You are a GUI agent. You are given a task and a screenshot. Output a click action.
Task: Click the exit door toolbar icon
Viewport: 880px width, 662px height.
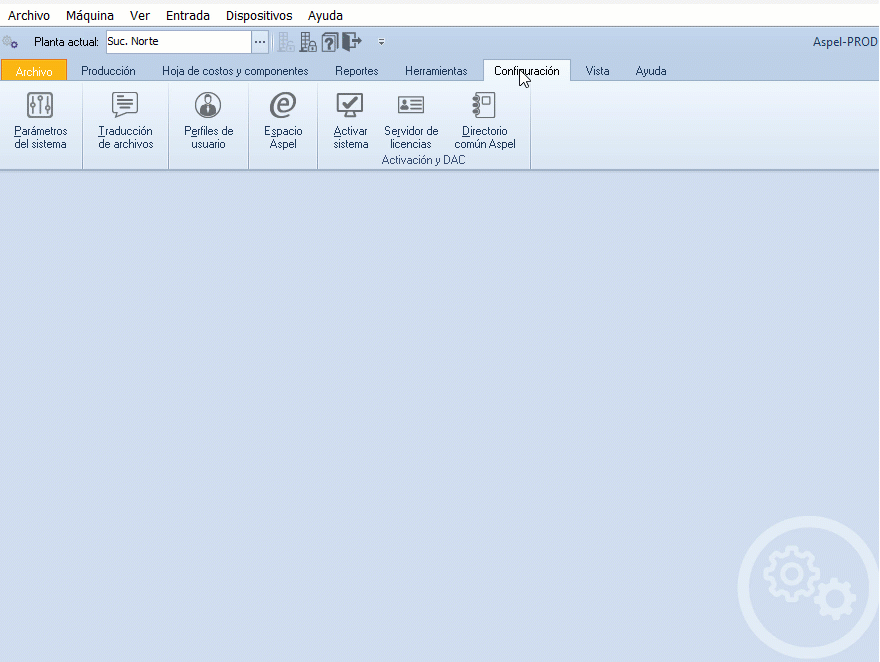(350, 42)
